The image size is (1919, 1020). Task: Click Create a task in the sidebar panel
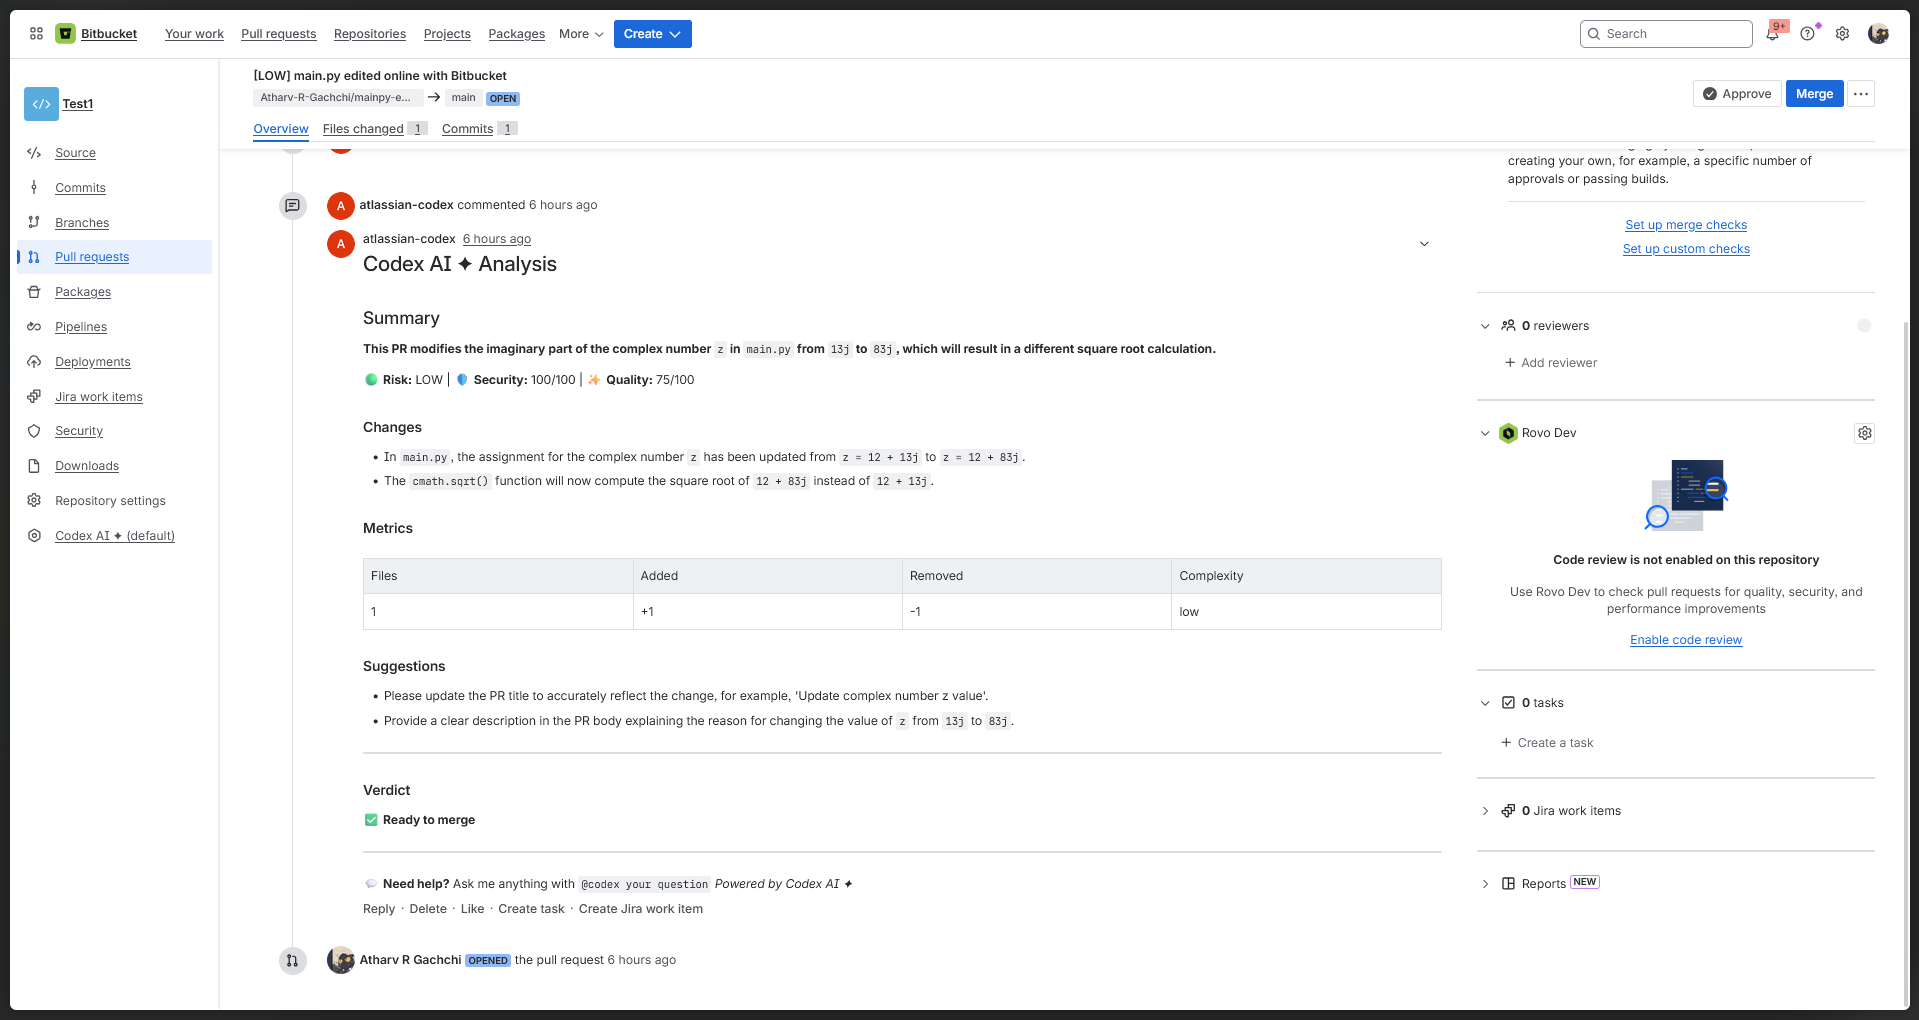pyautogui.click(x=1547, y=743)
